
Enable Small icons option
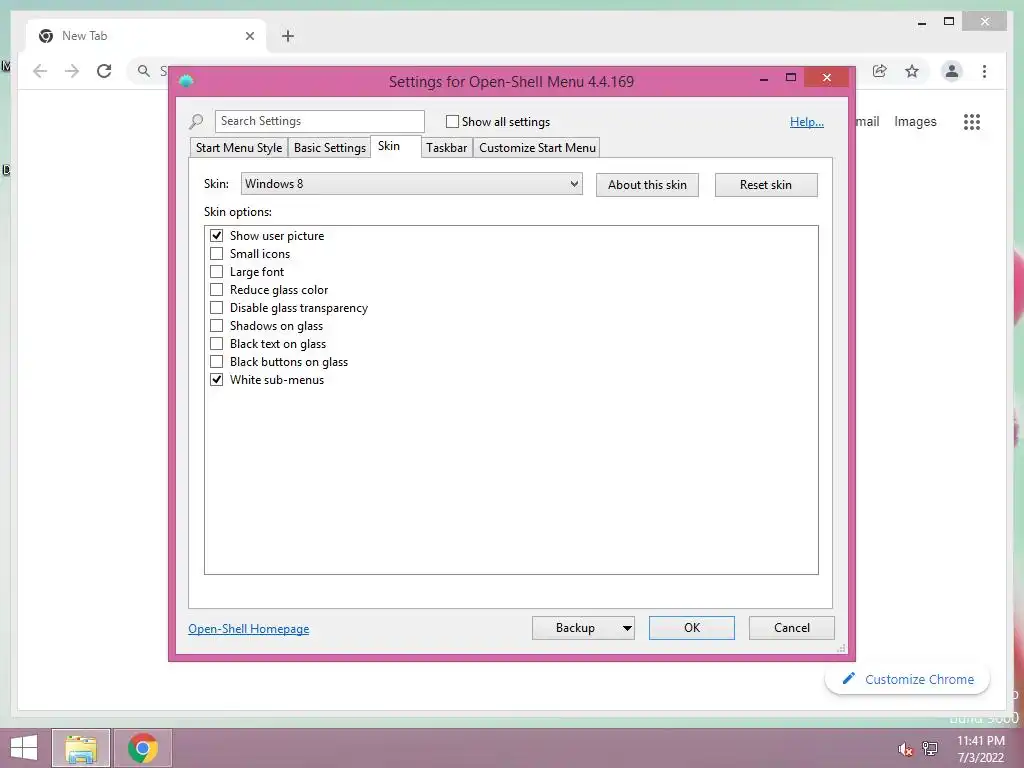pyautogui.click(x=216, y=253)
